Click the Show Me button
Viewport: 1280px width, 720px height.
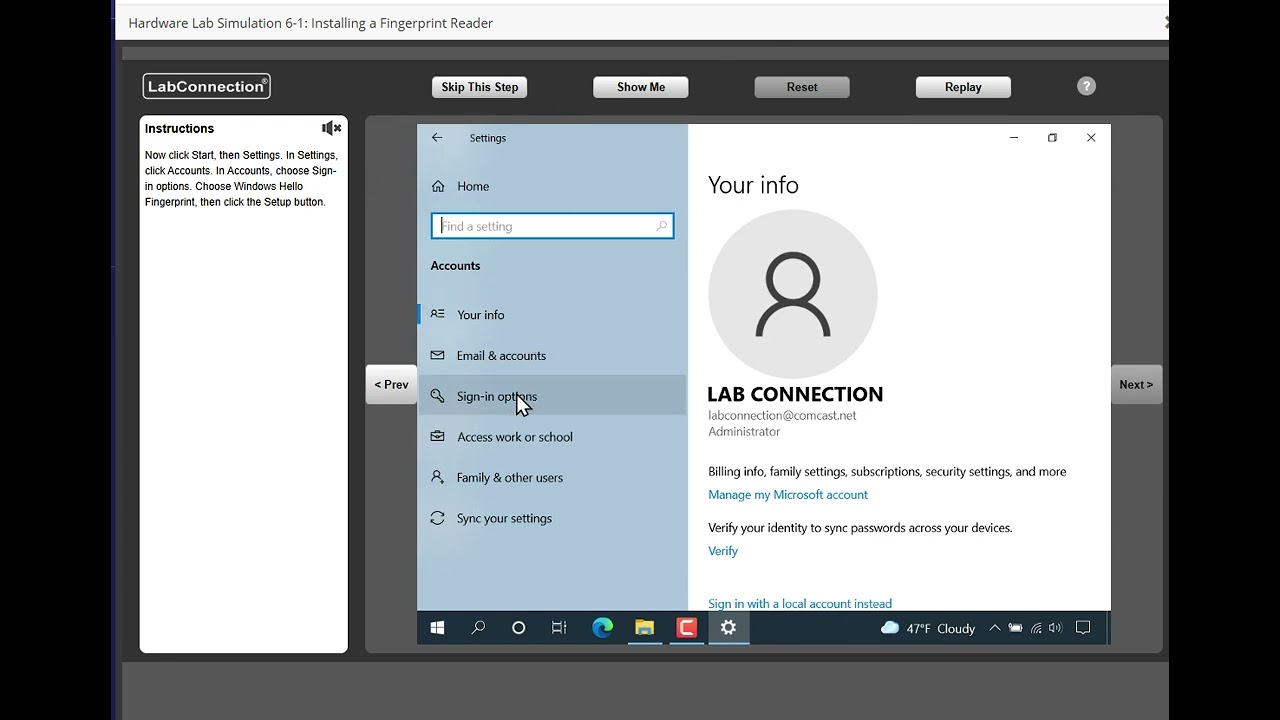(x=641, y=87)
